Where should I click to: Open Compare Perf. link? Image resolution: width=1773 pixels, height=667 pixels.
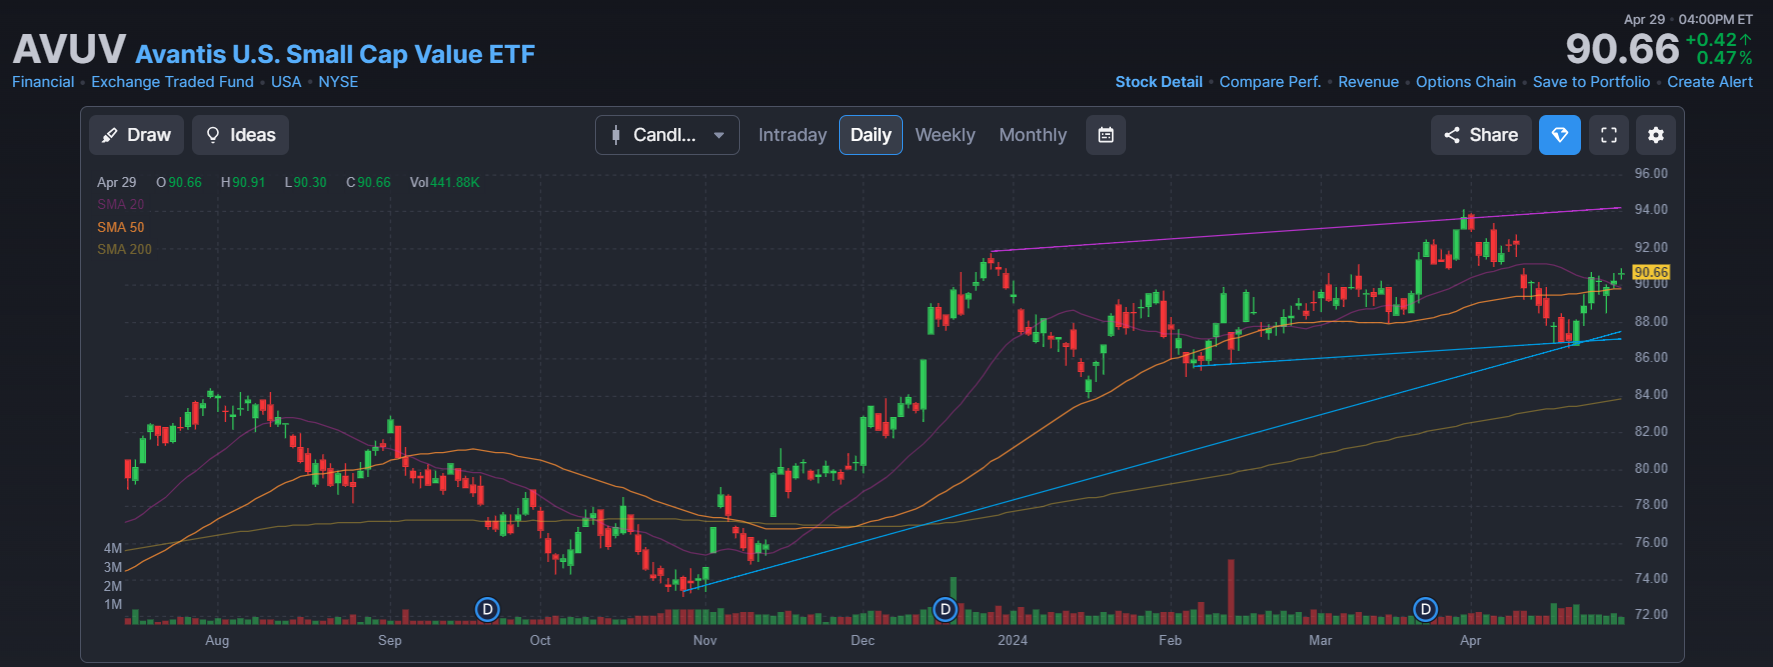click(x=1270, y=82)
